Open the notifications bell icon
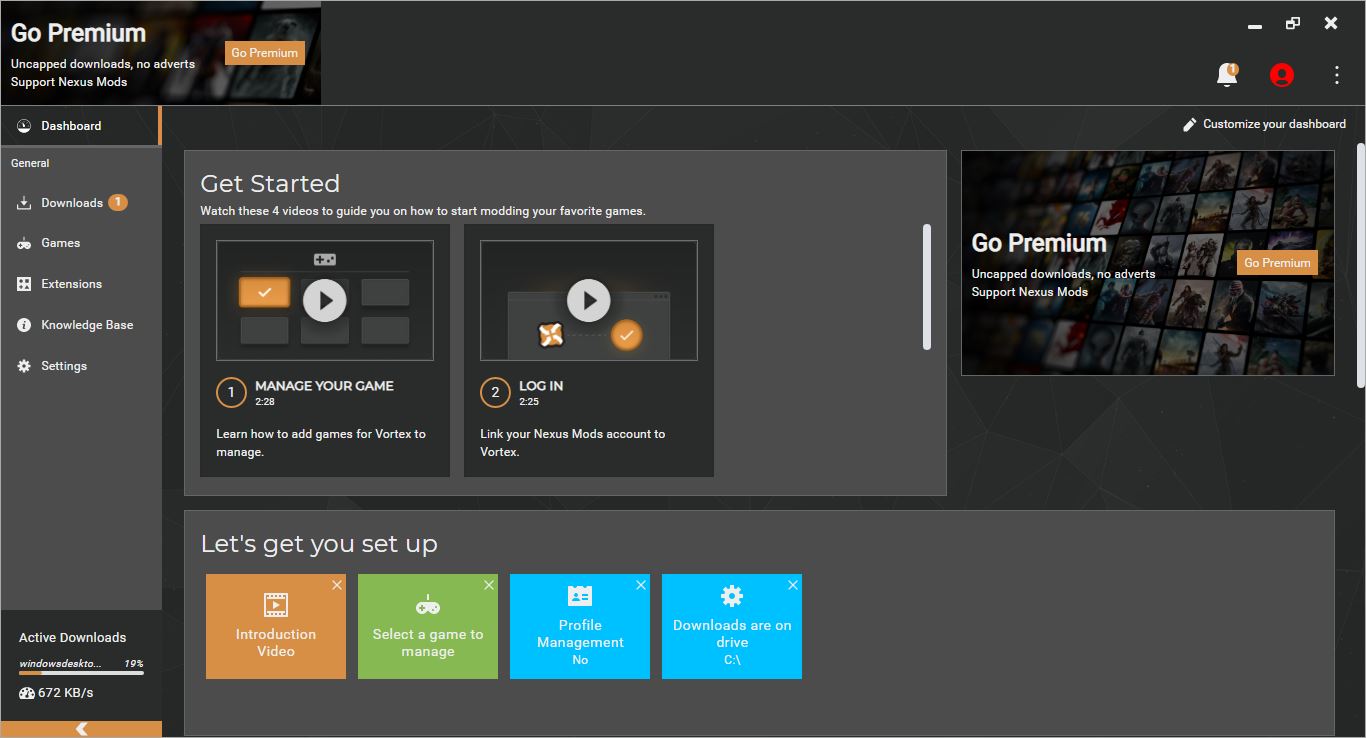This screenshot has width=1366, height=738. [1227, 75]
